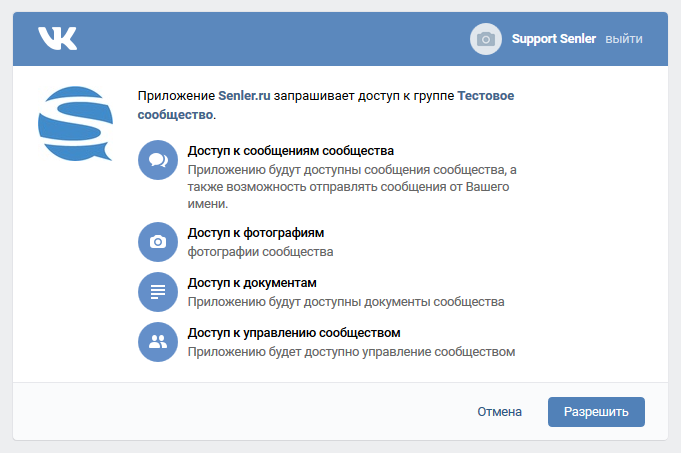
Task: Select the Доступ к фотографиям heading
Action: pyautogui.click(x=255, y=233)
